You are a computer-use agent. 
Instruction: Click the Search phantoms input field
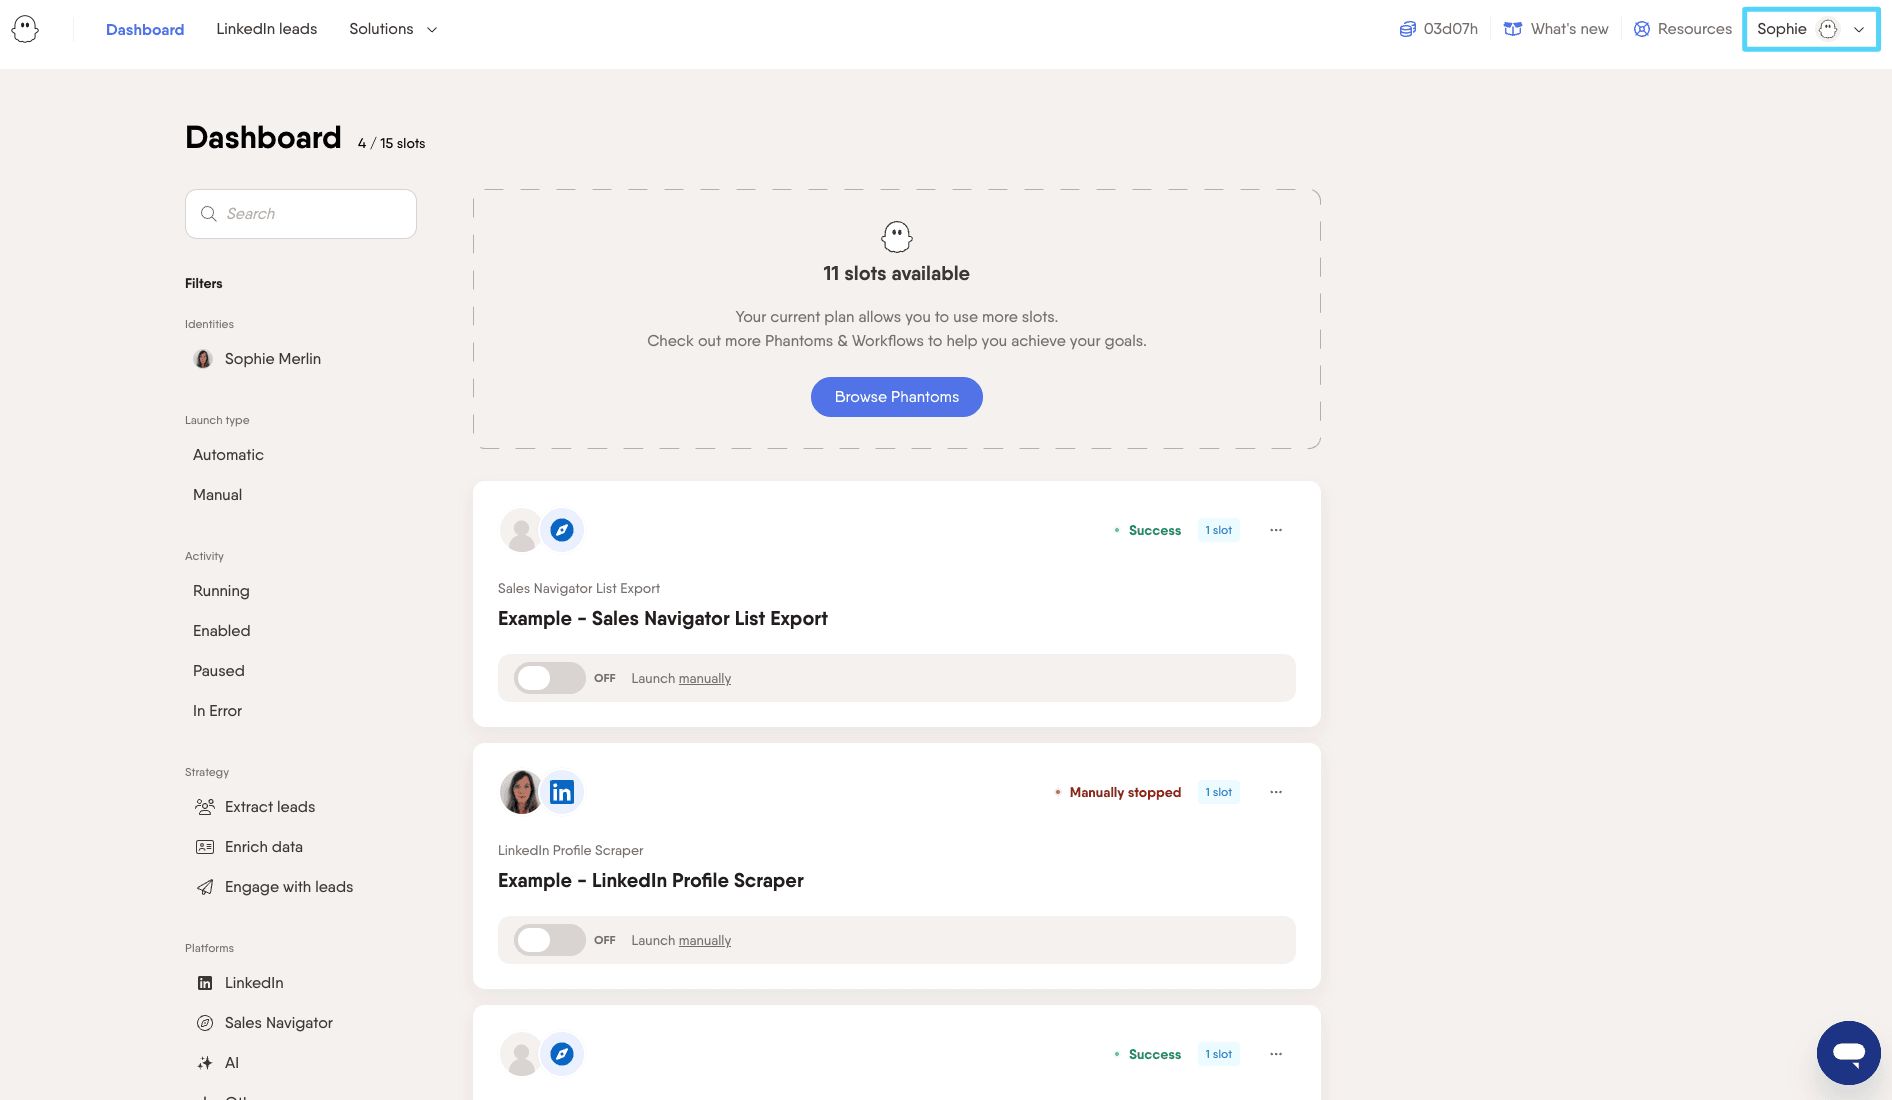tap(301, 214)
